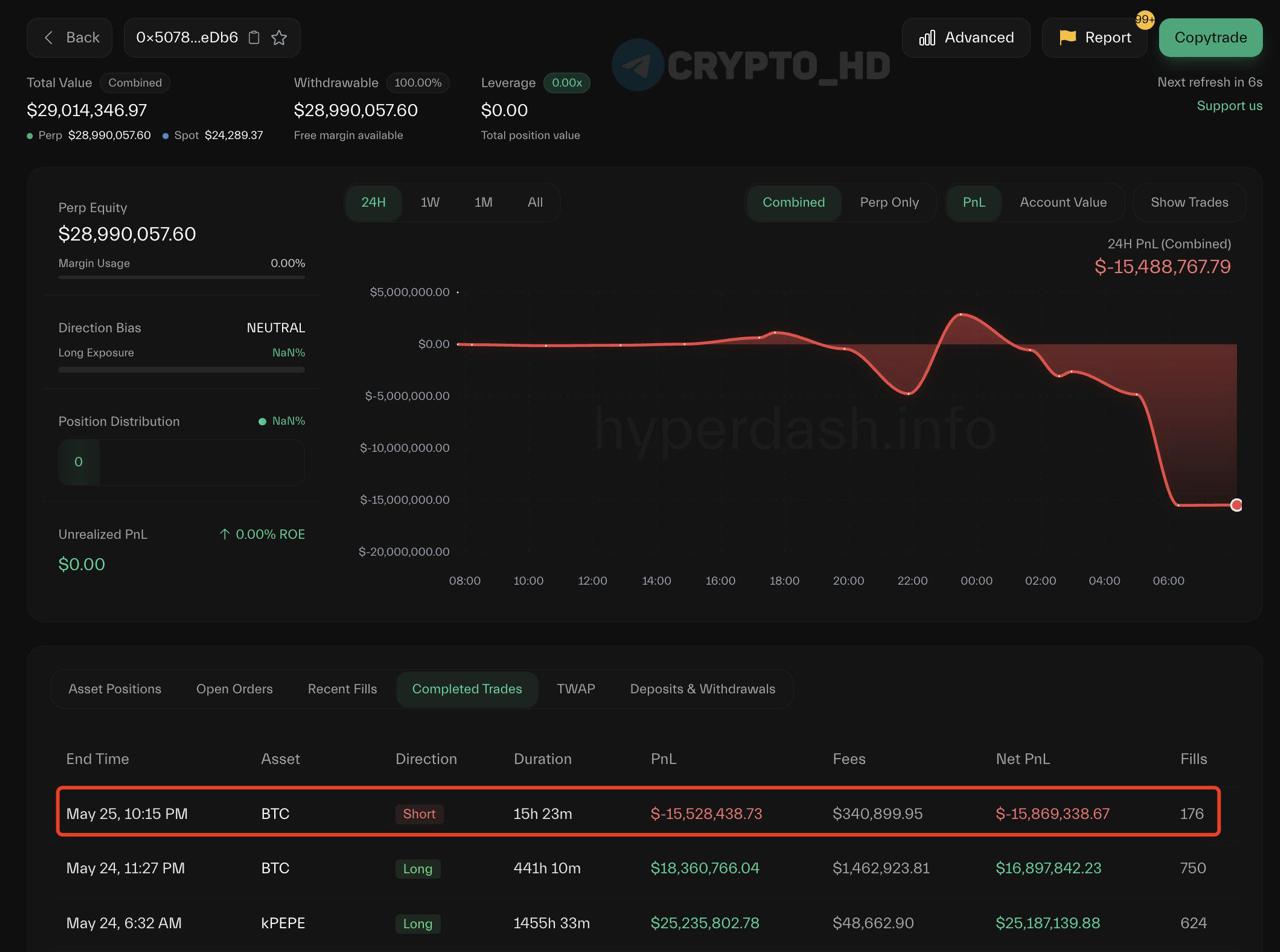Click the Back arrow button

70,38
